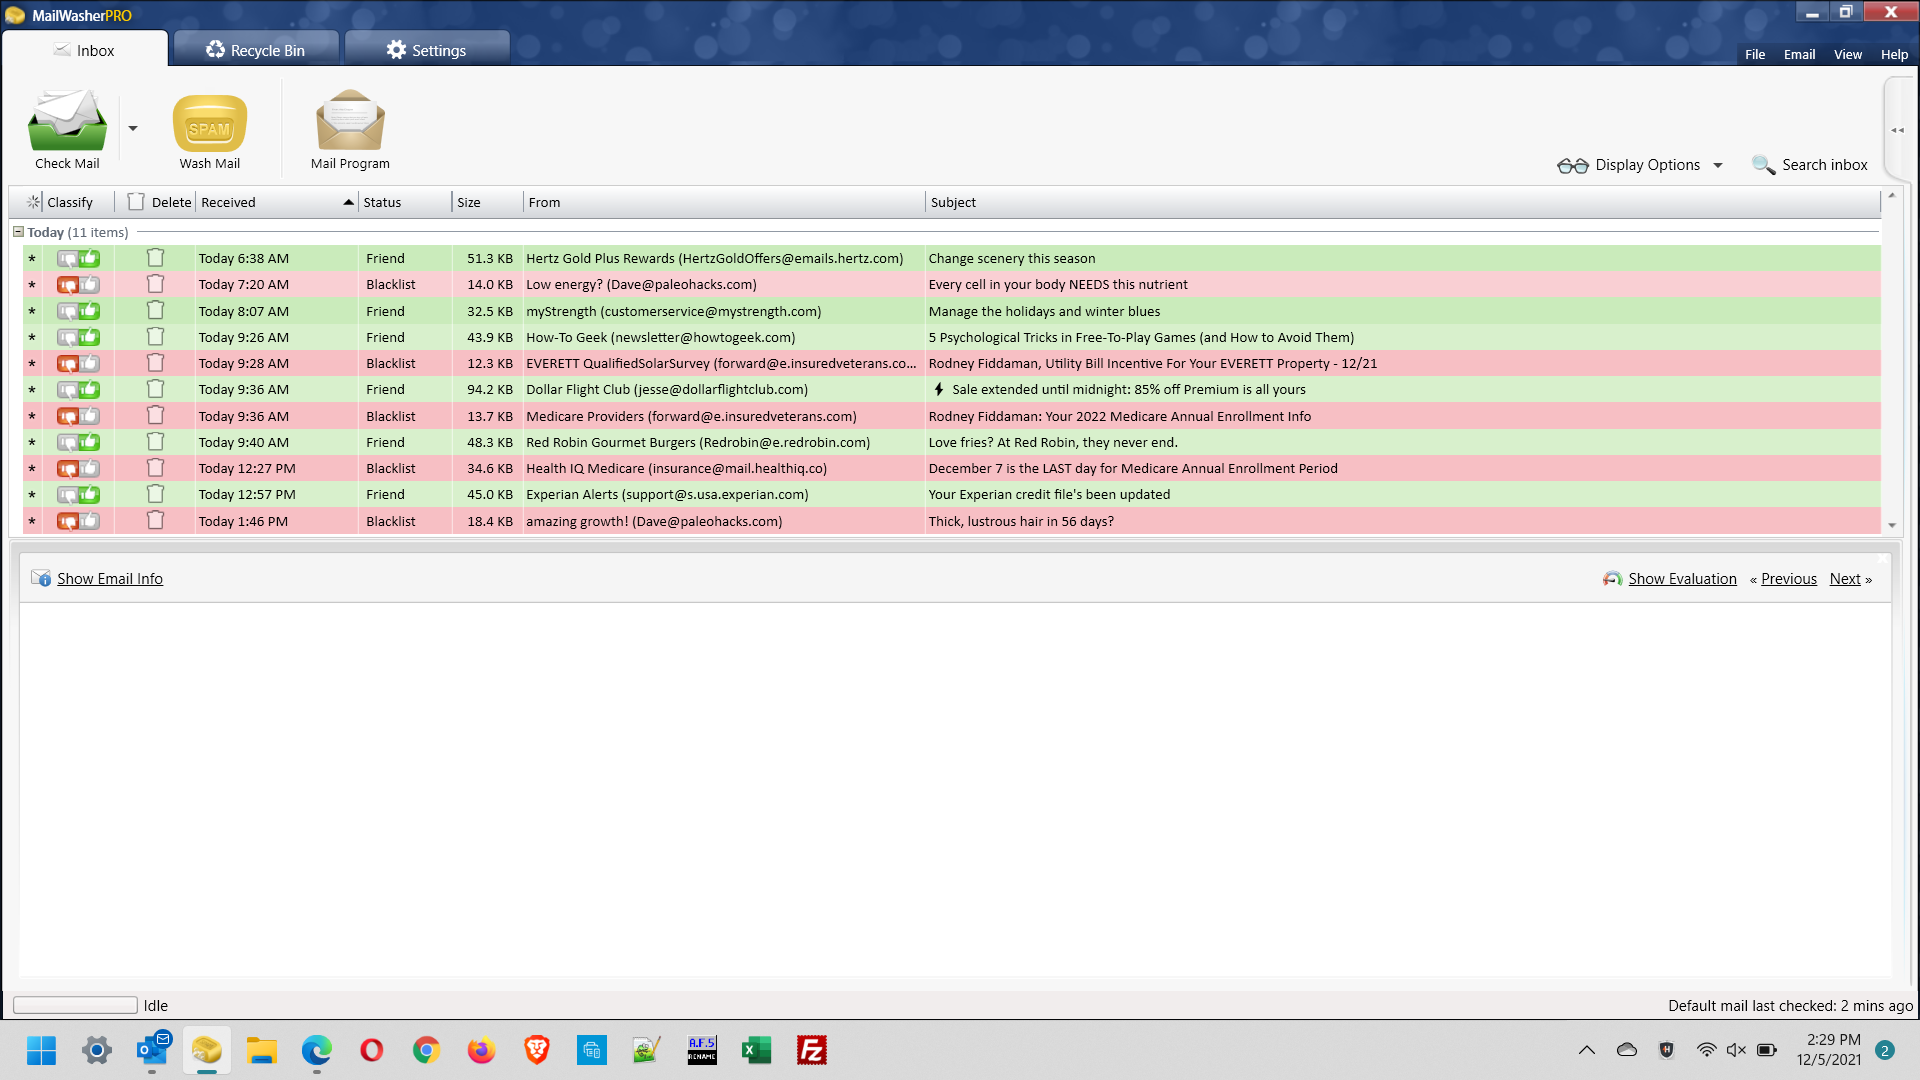1920x1080 pixels.
Task: Sort by the Received column header
Action: click(276, 202)
